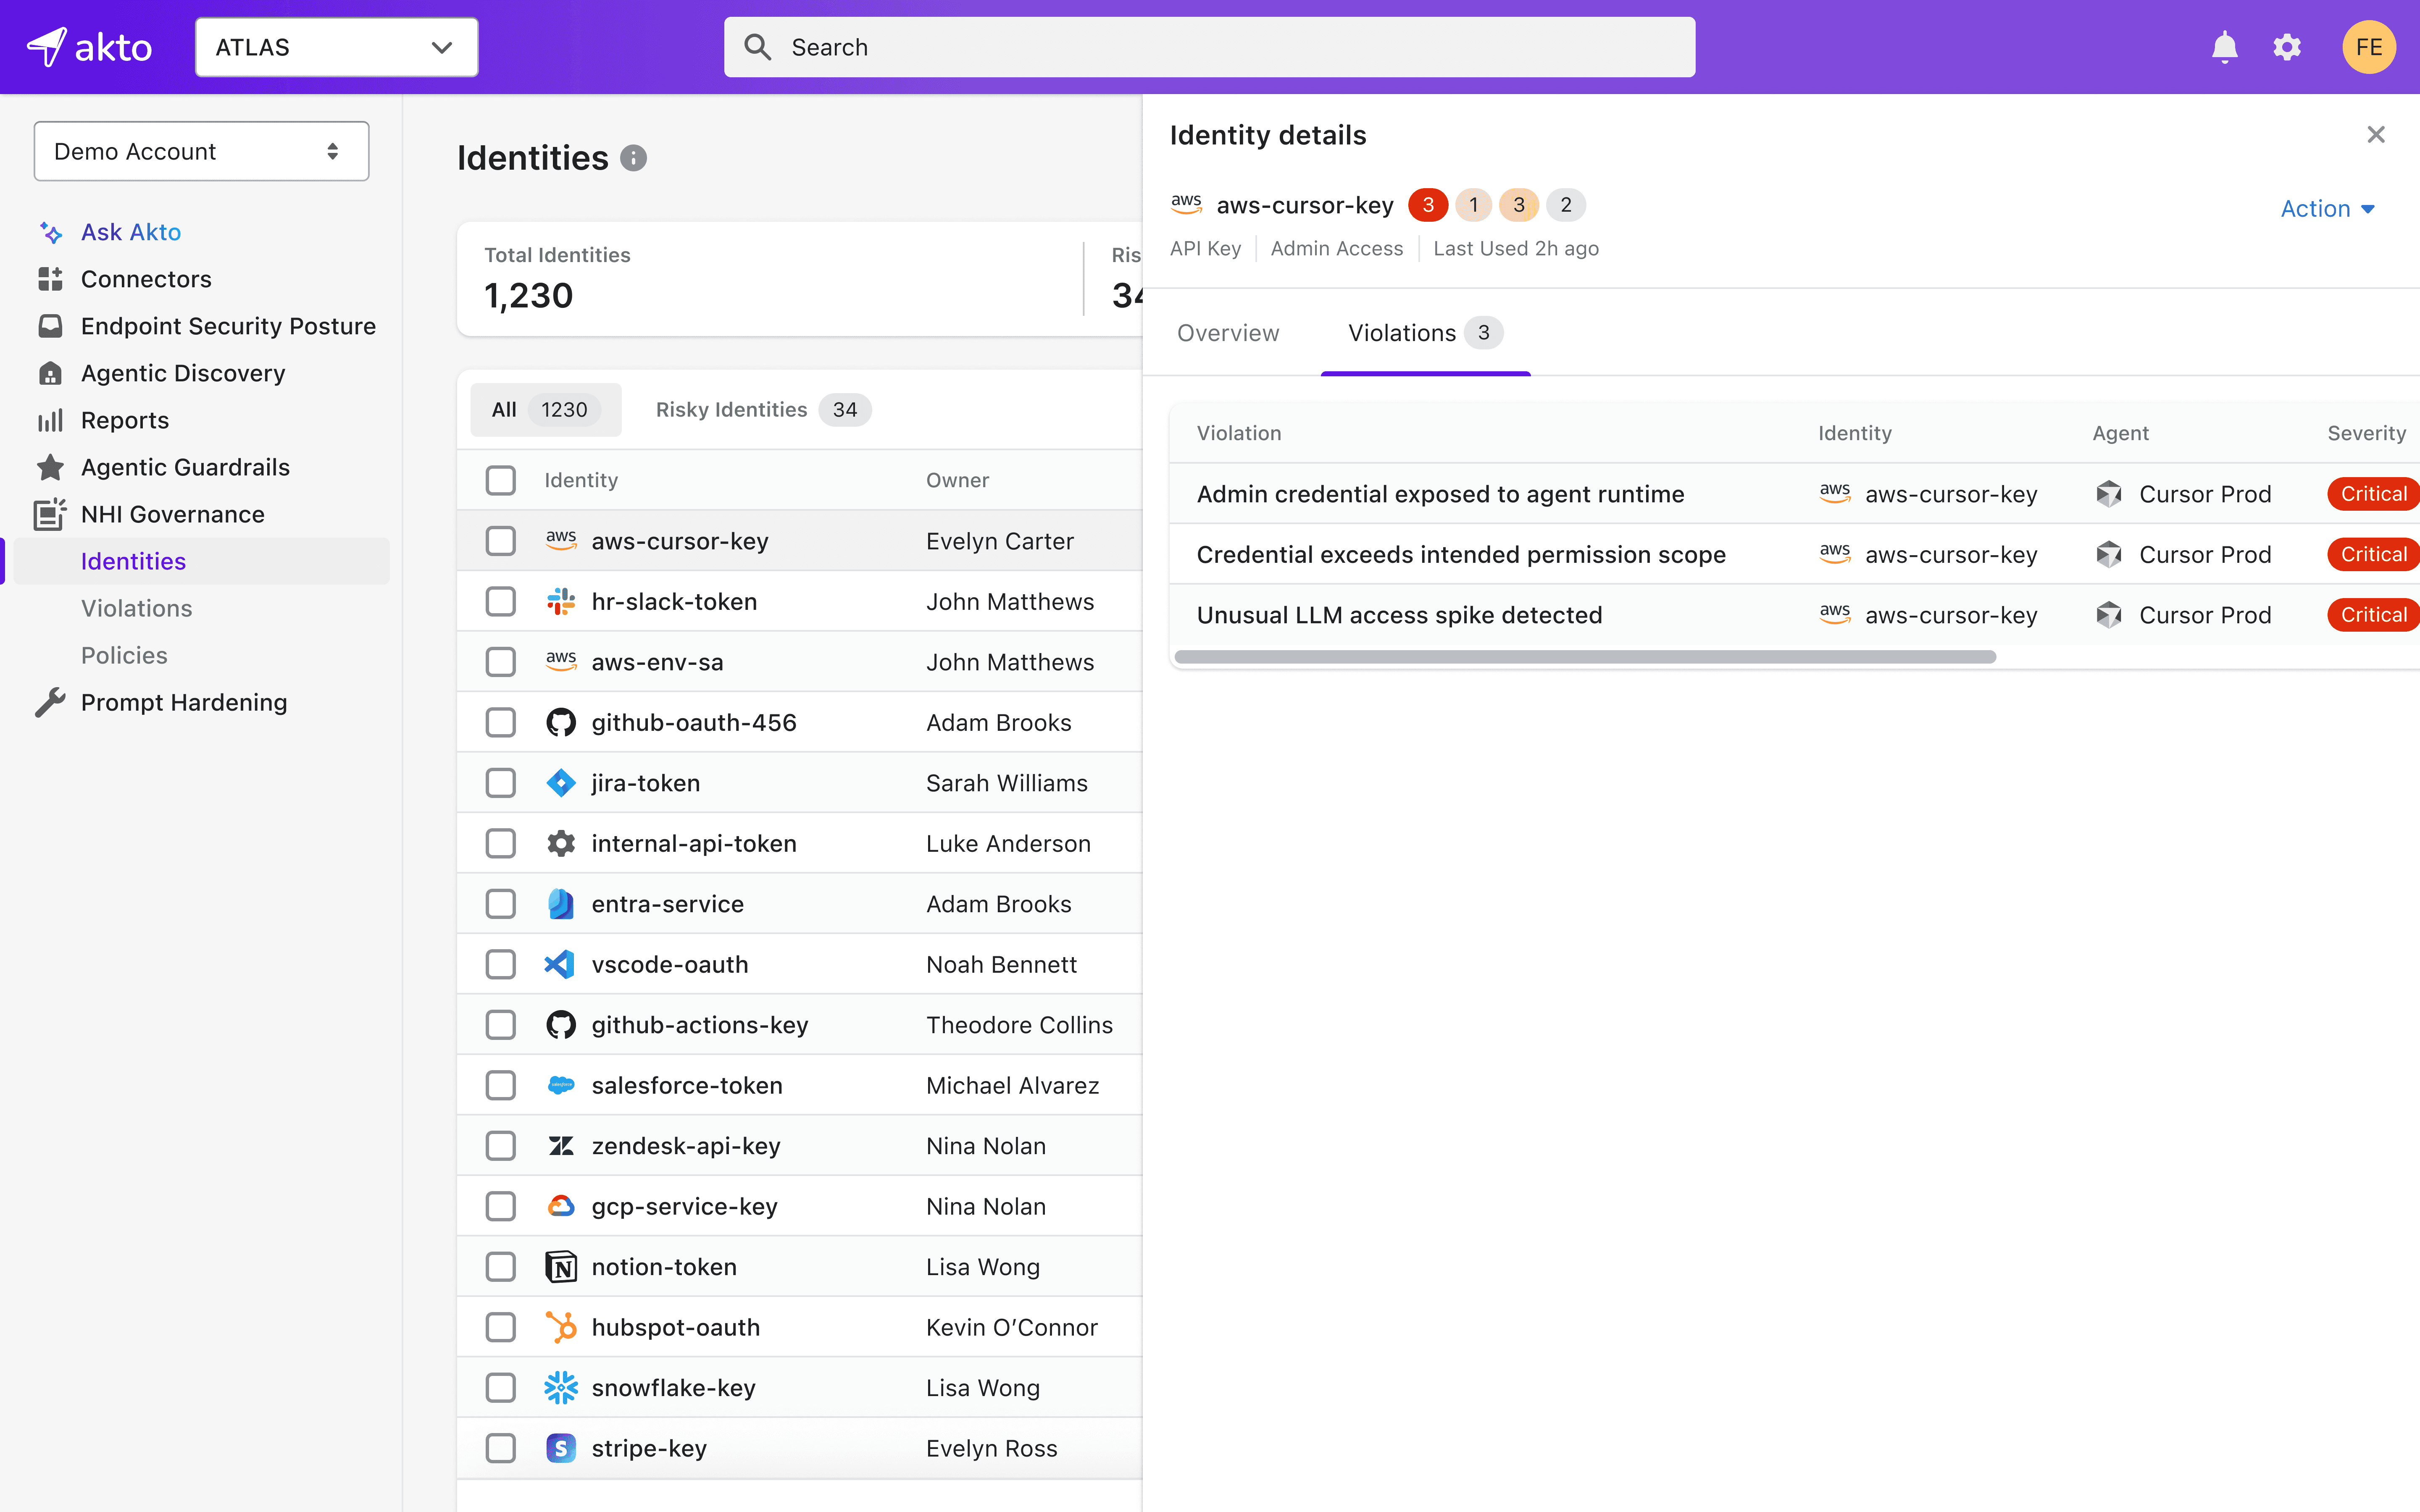Click the Stripe icon for stripe-key
The height and width of the screenshot is (1512, 2420).
(561, 1448)
